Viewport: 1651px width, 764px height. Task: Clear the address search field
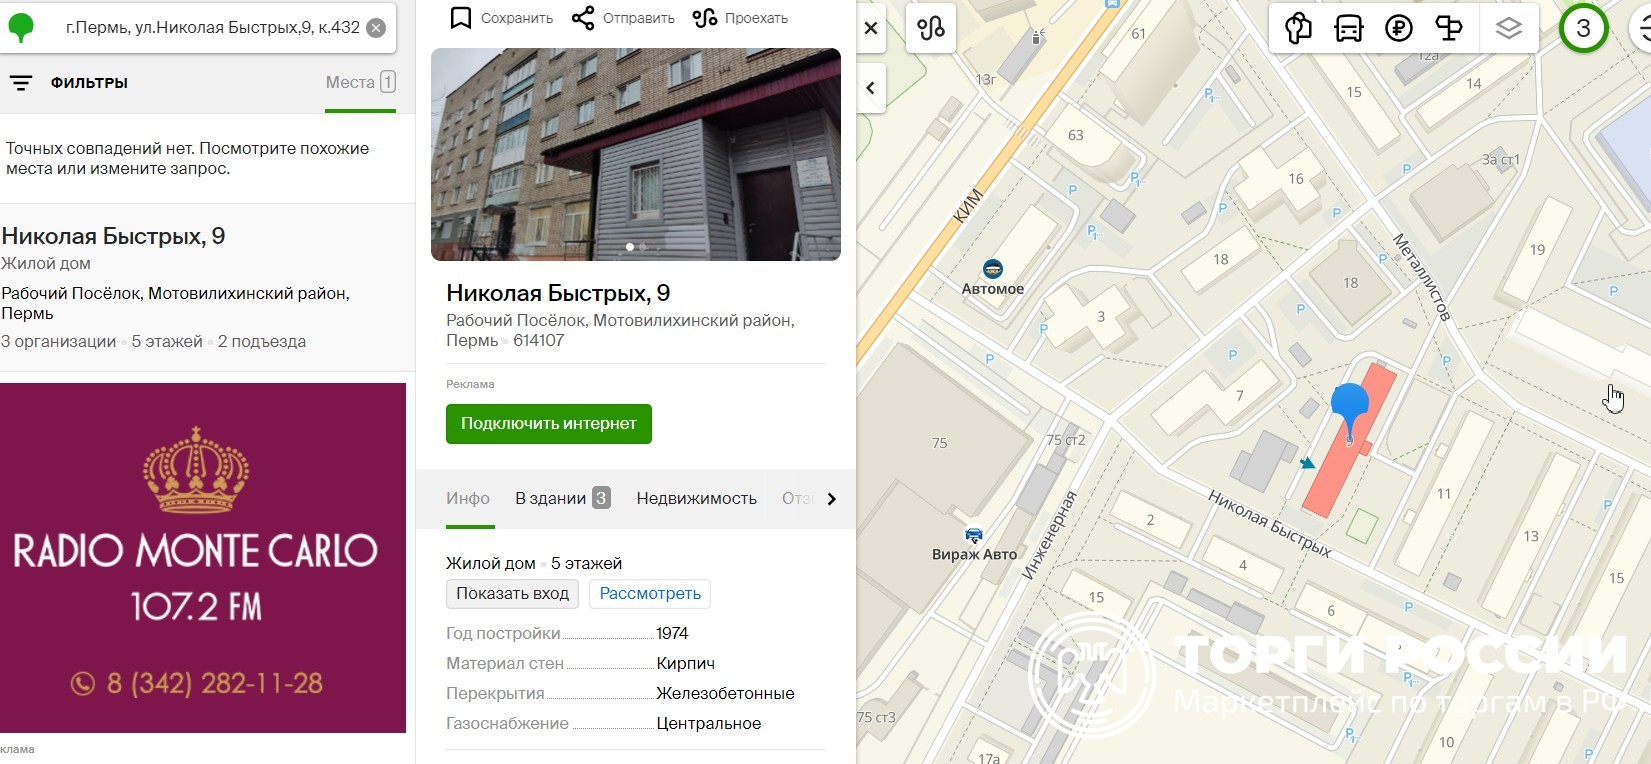[x=376, y=28]
